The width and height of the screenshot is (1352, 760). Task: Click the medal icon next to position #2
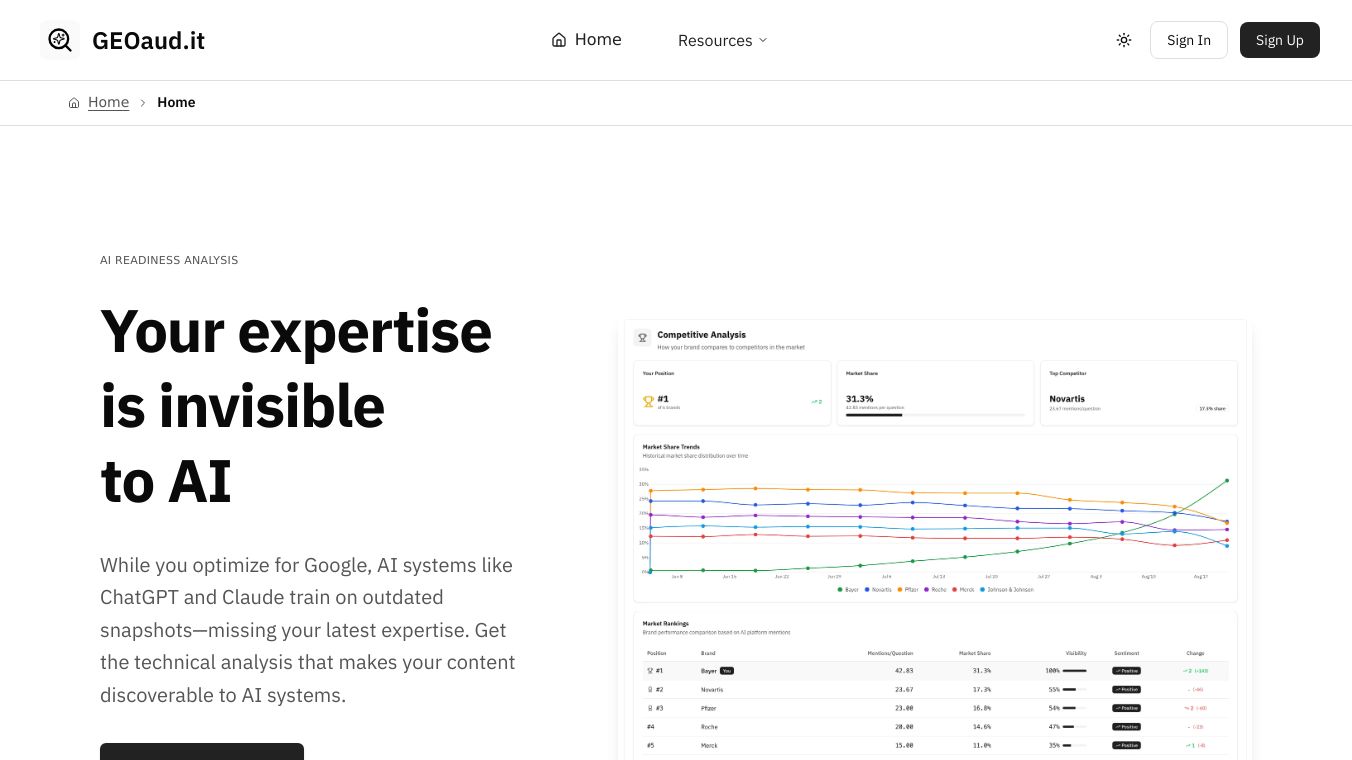tap(650, 689)
